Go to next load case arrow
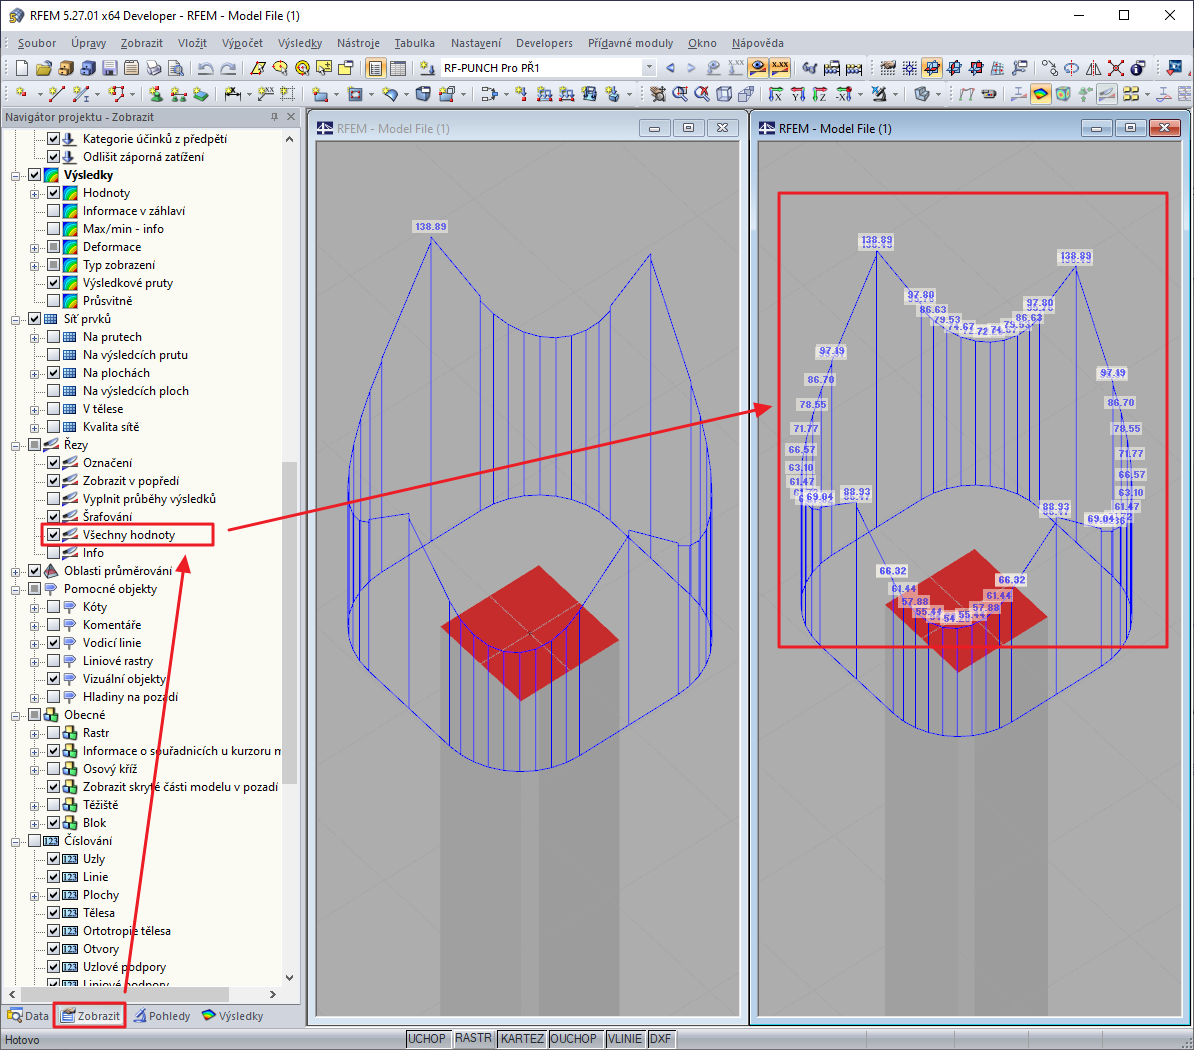The image size is (1194, 1050). [691, 69]
